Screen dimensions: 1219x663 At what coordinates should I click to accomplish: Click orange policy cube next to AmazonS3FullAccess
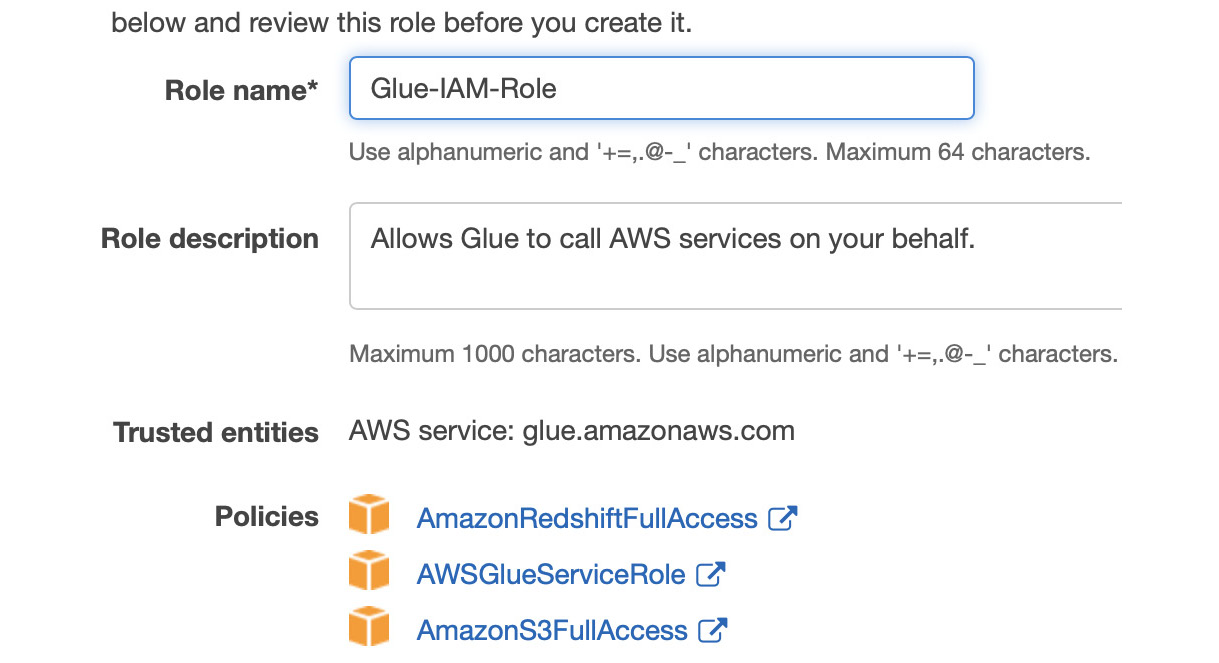(368, 627)
